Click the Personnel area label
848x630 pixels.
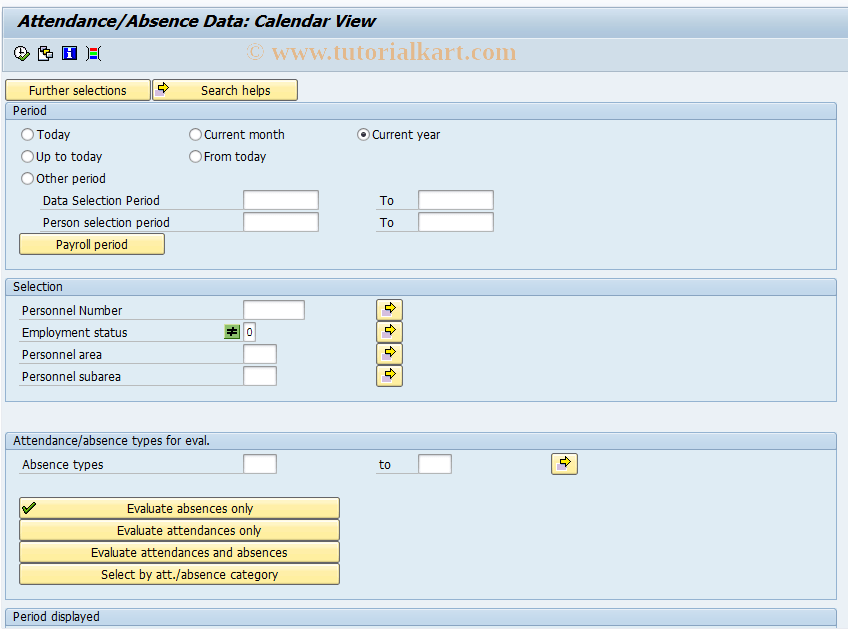point(62,355)
